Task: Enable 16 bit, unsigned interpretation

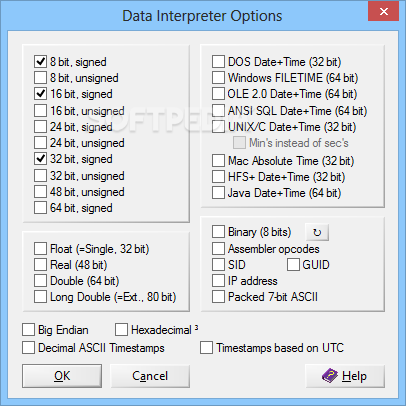Action: coord(40,111)
